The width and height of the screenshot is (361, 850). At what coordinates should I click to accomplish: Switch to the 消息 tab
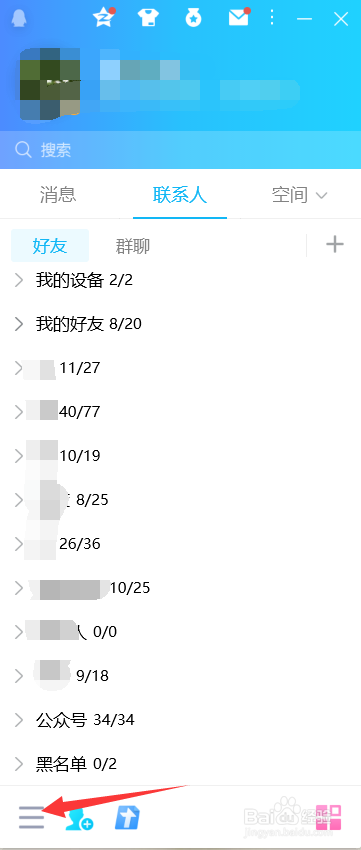(x=58, y=195)
